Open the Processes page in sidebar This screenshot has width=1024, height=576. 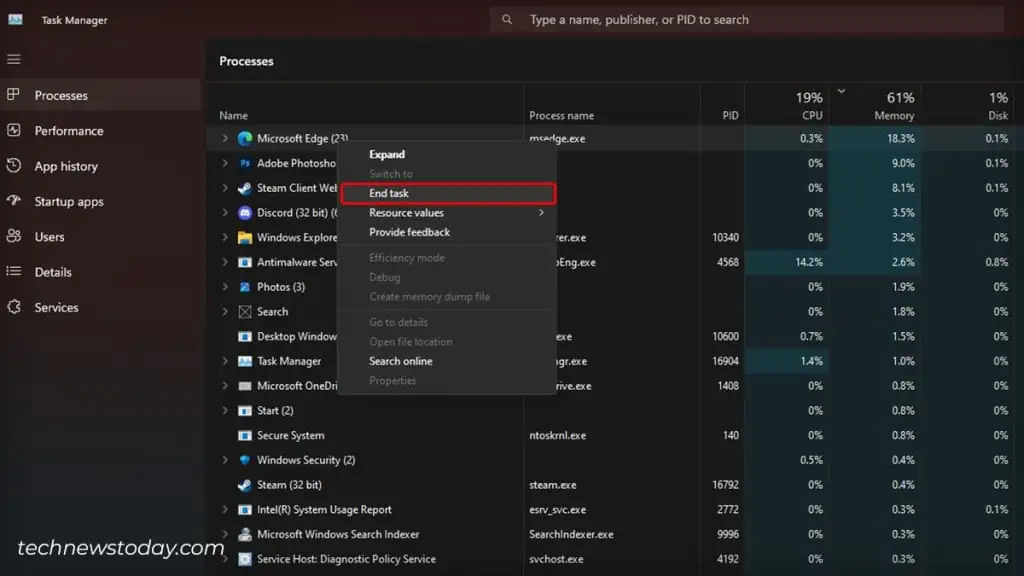[x=101, y=95]
